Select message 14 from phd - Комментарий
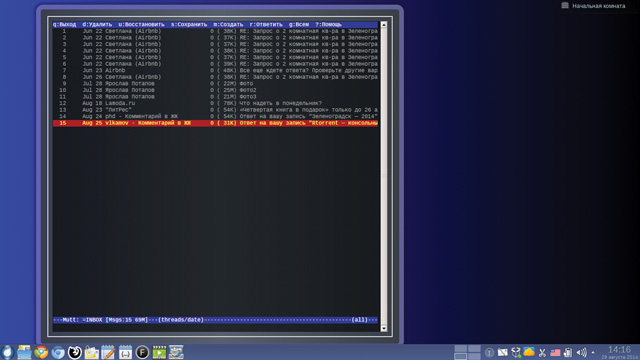Image resolution: width=640 pixels, height=360 pixels. (215, 116)
